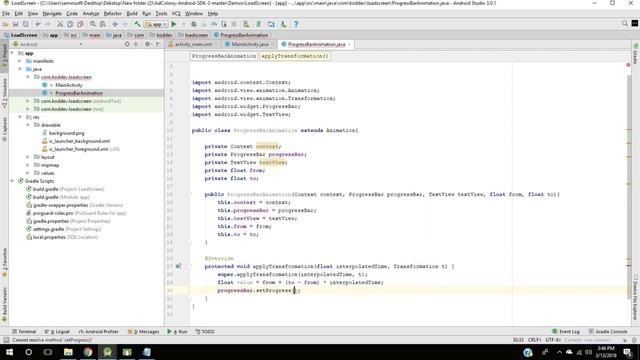Open the Android Profiler tool window
This screenshot has height=360, width=640.
pyautogui.click(x=98, y=331)
